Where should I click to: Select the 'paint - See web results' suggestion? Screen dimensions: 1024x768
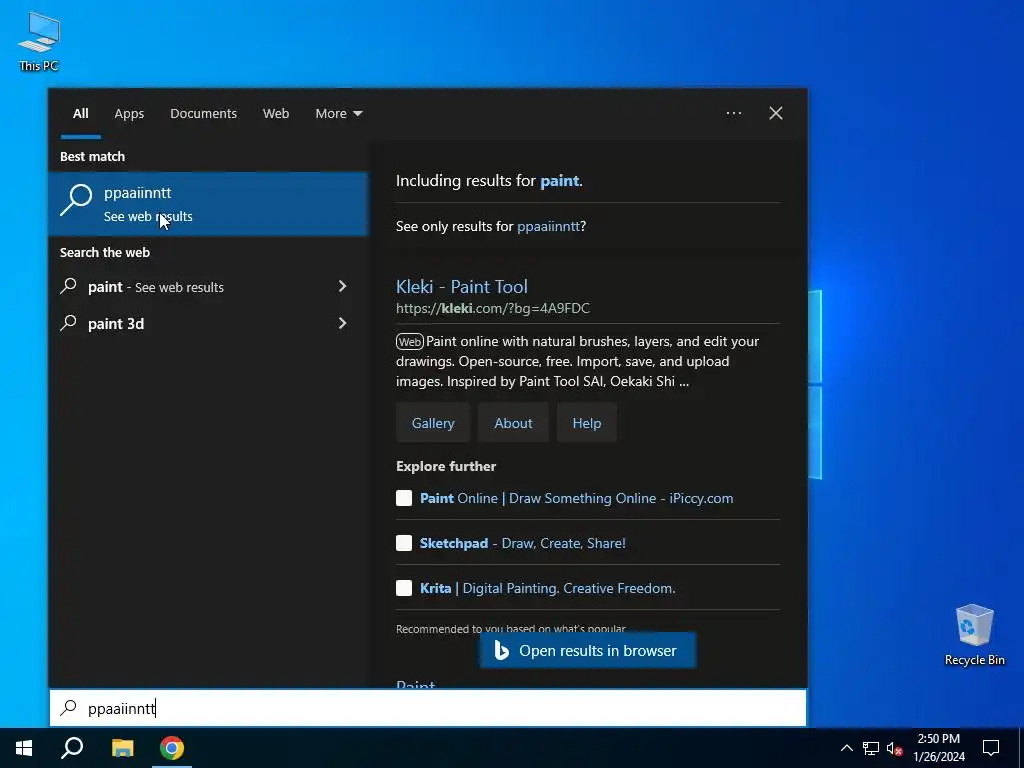coord(208,287)
